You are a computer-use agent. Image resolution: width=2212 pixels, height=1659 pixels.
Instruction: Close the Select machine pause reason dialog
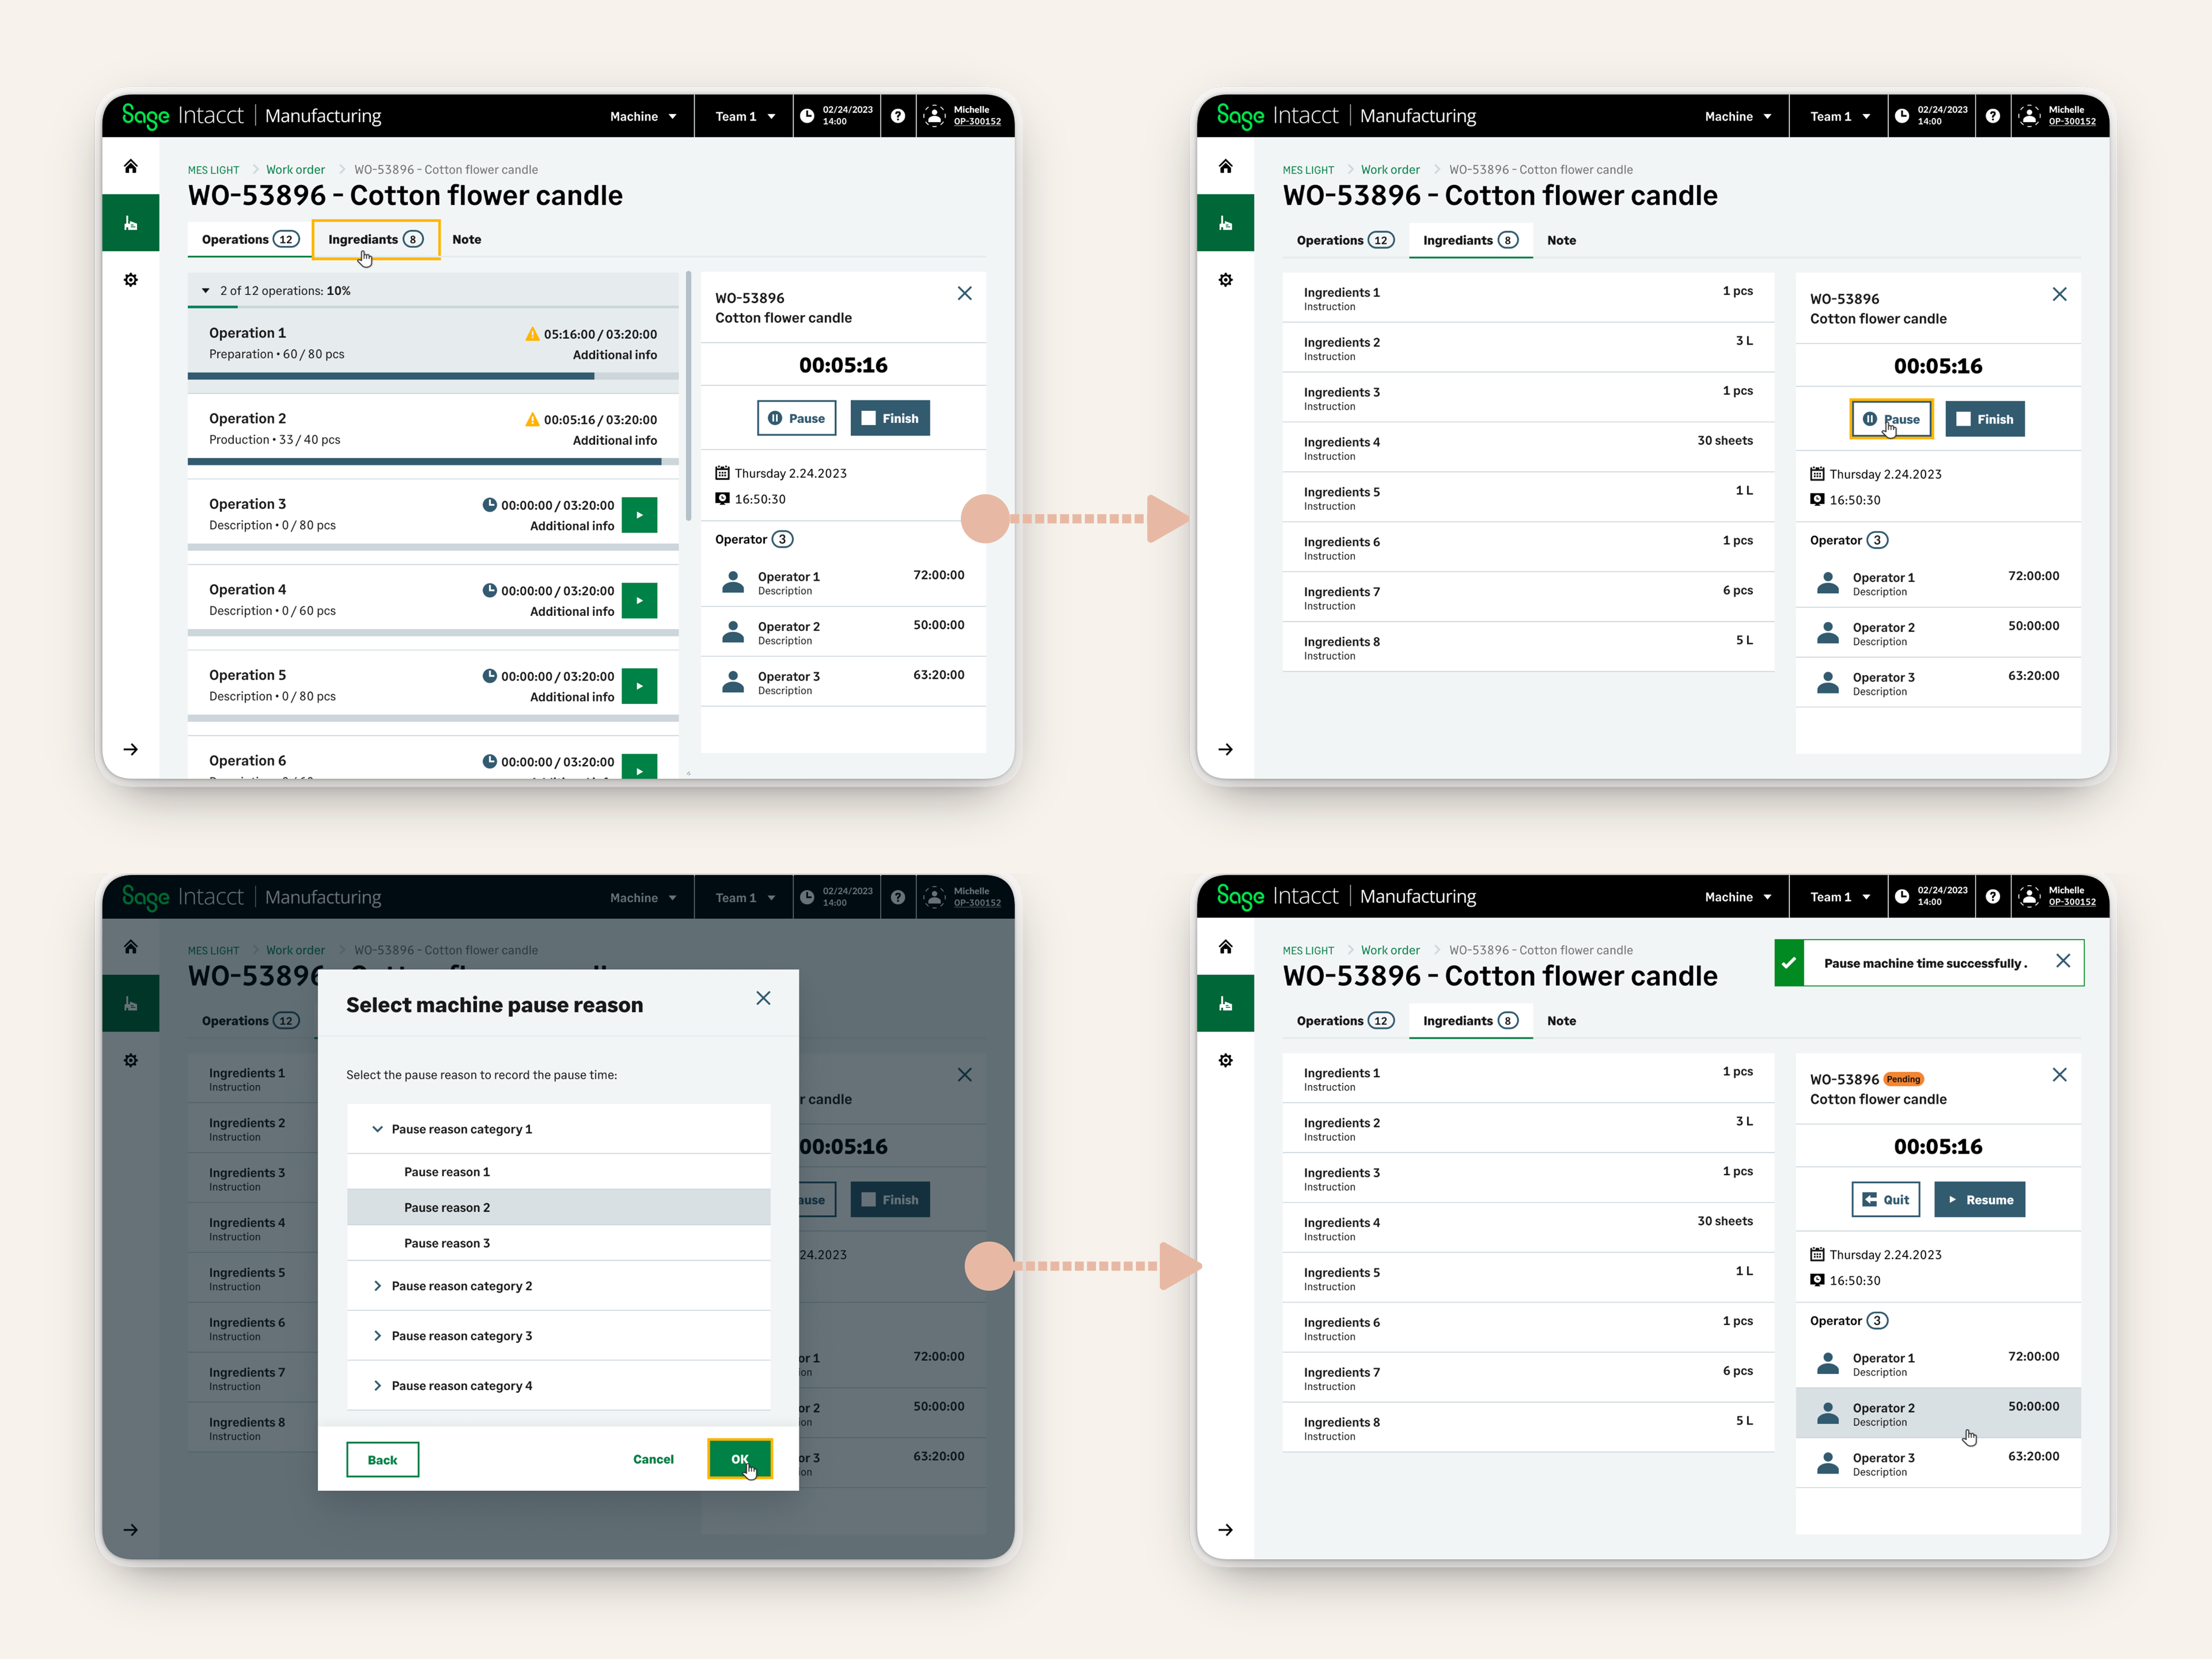tap(763, 998)
